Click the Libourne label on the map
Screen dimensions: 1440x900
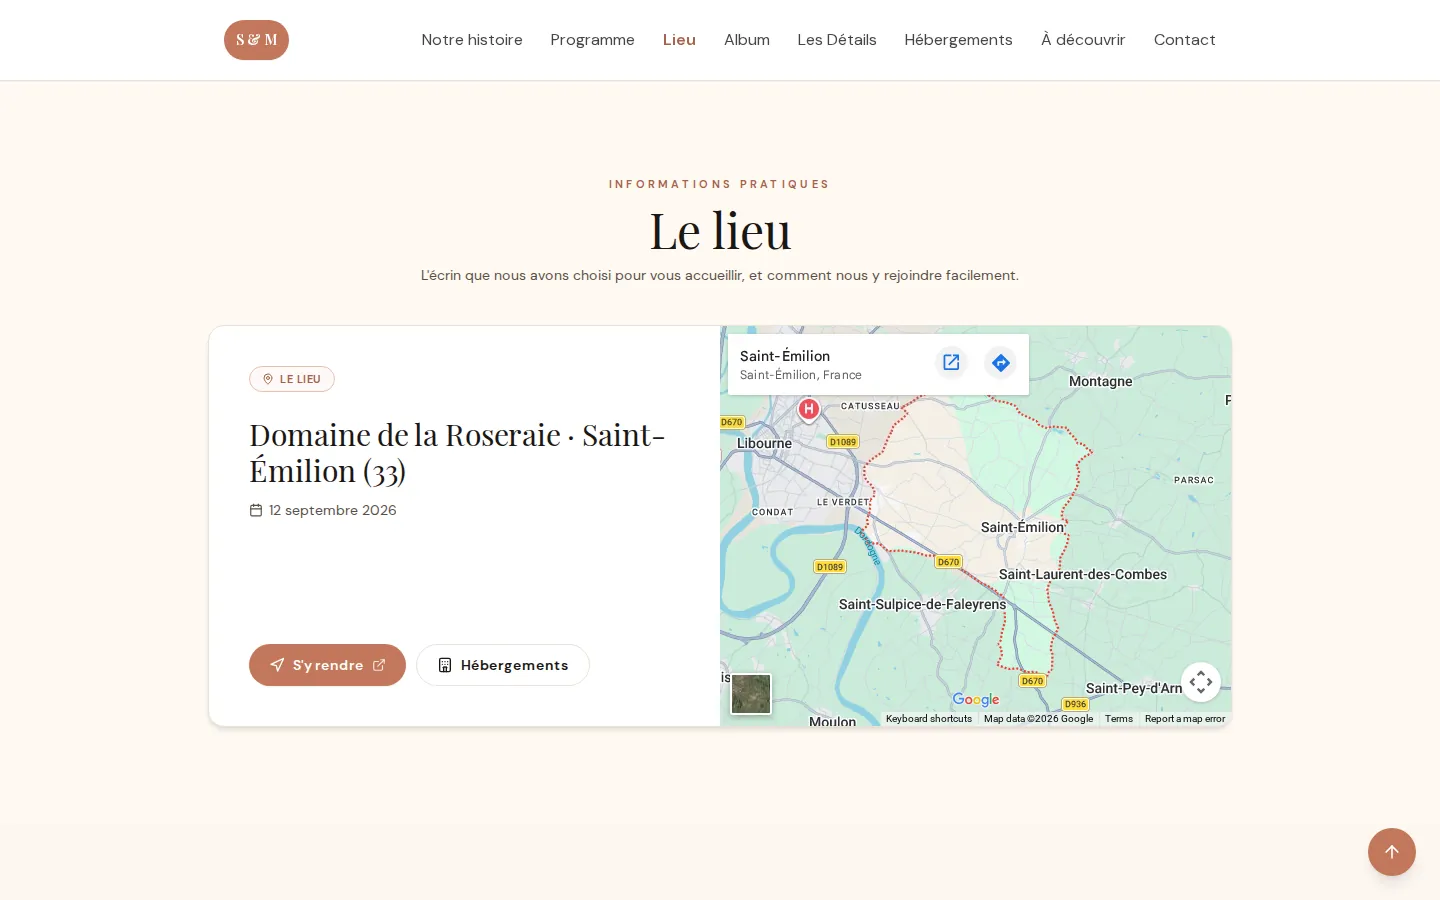[764, 443]
